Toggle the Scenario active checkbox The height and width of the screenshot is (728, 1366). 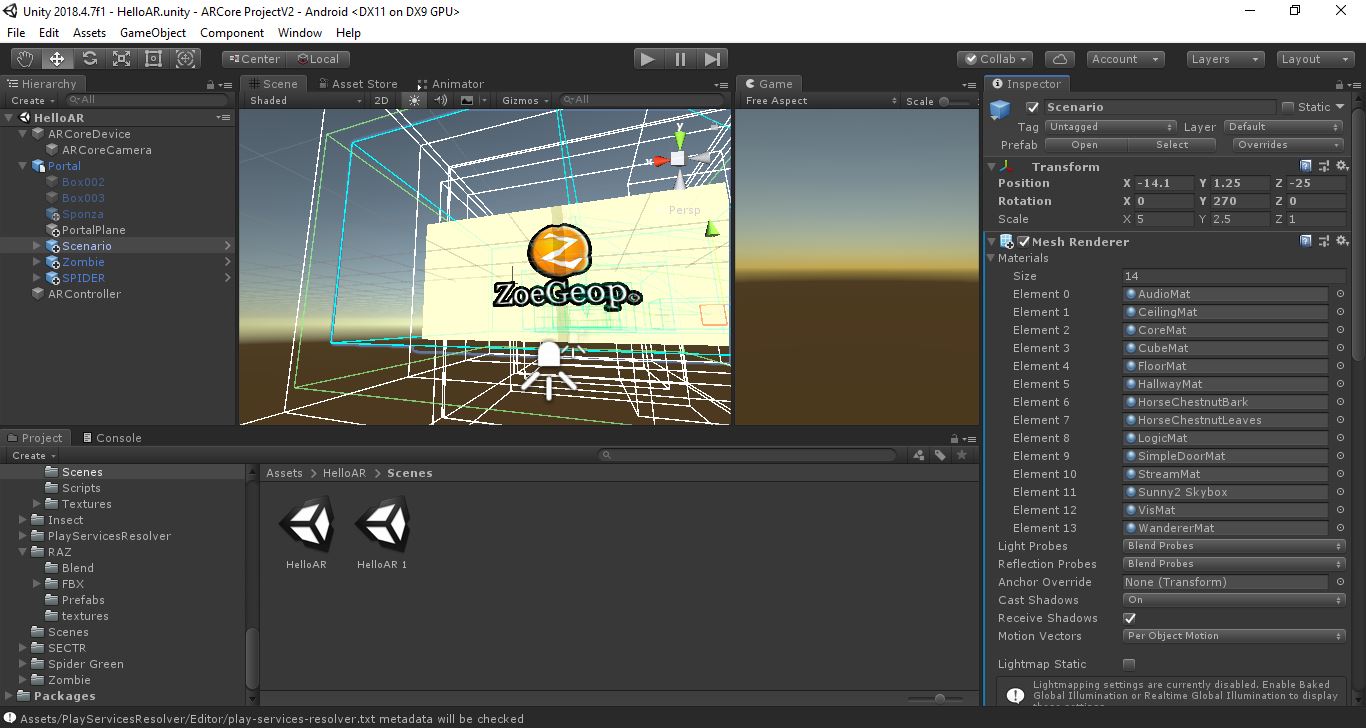pos(1033,107)
